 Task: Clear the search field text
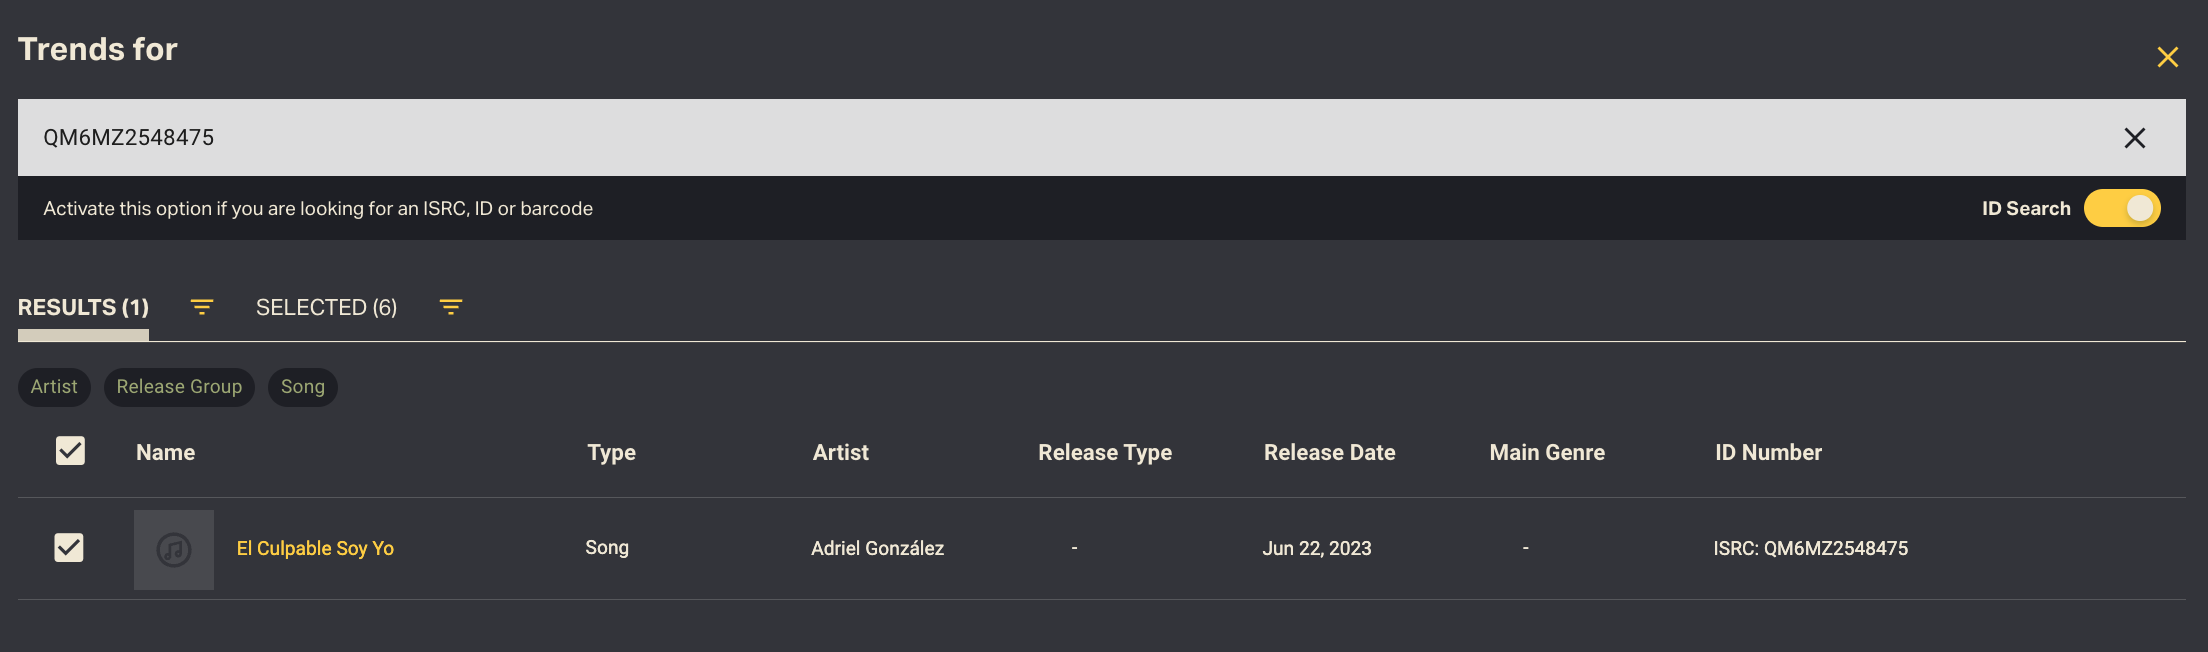(2134, 138)
